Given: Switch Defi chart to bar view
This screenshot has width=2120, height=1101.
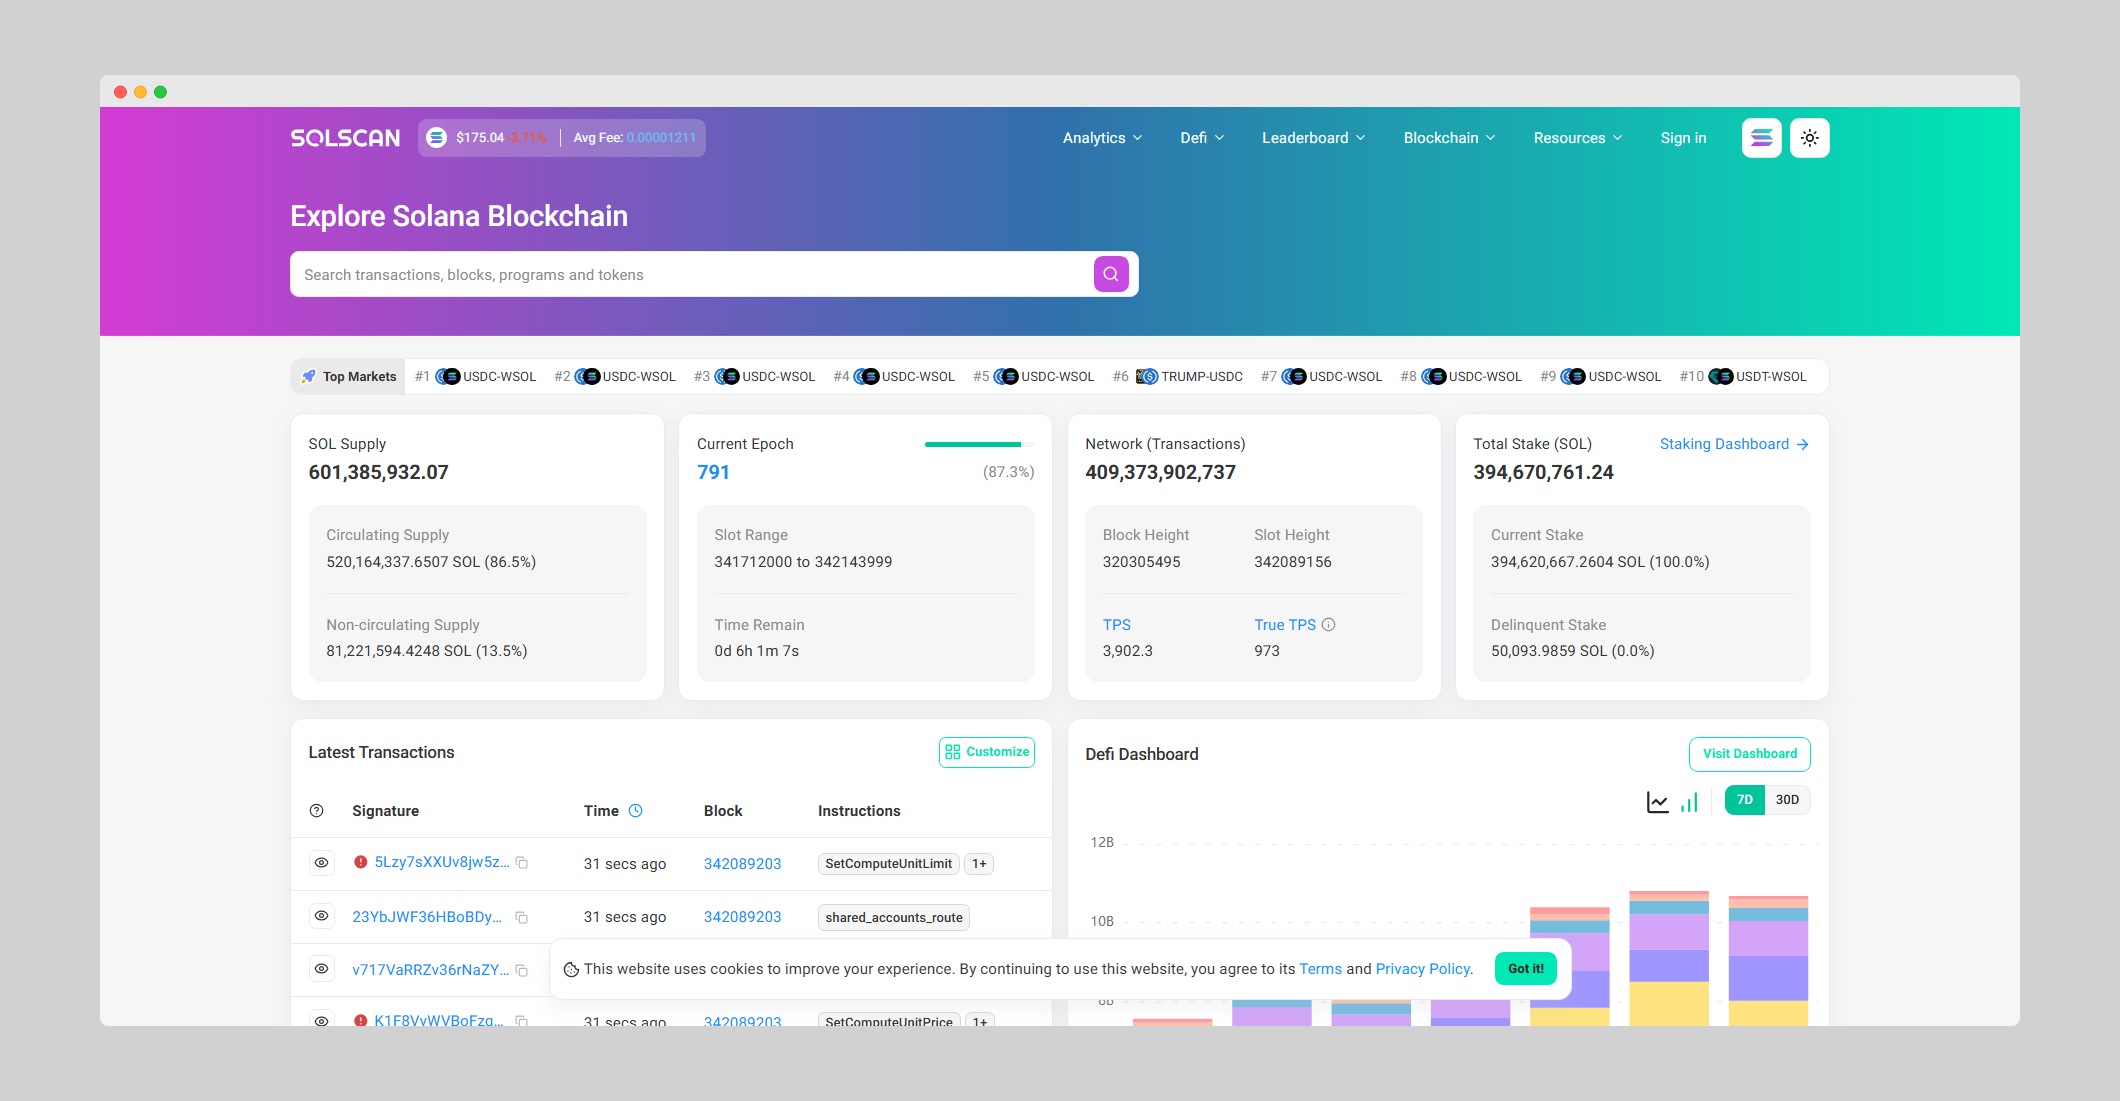Looking at the screenshot, I should click(1689, 801).
